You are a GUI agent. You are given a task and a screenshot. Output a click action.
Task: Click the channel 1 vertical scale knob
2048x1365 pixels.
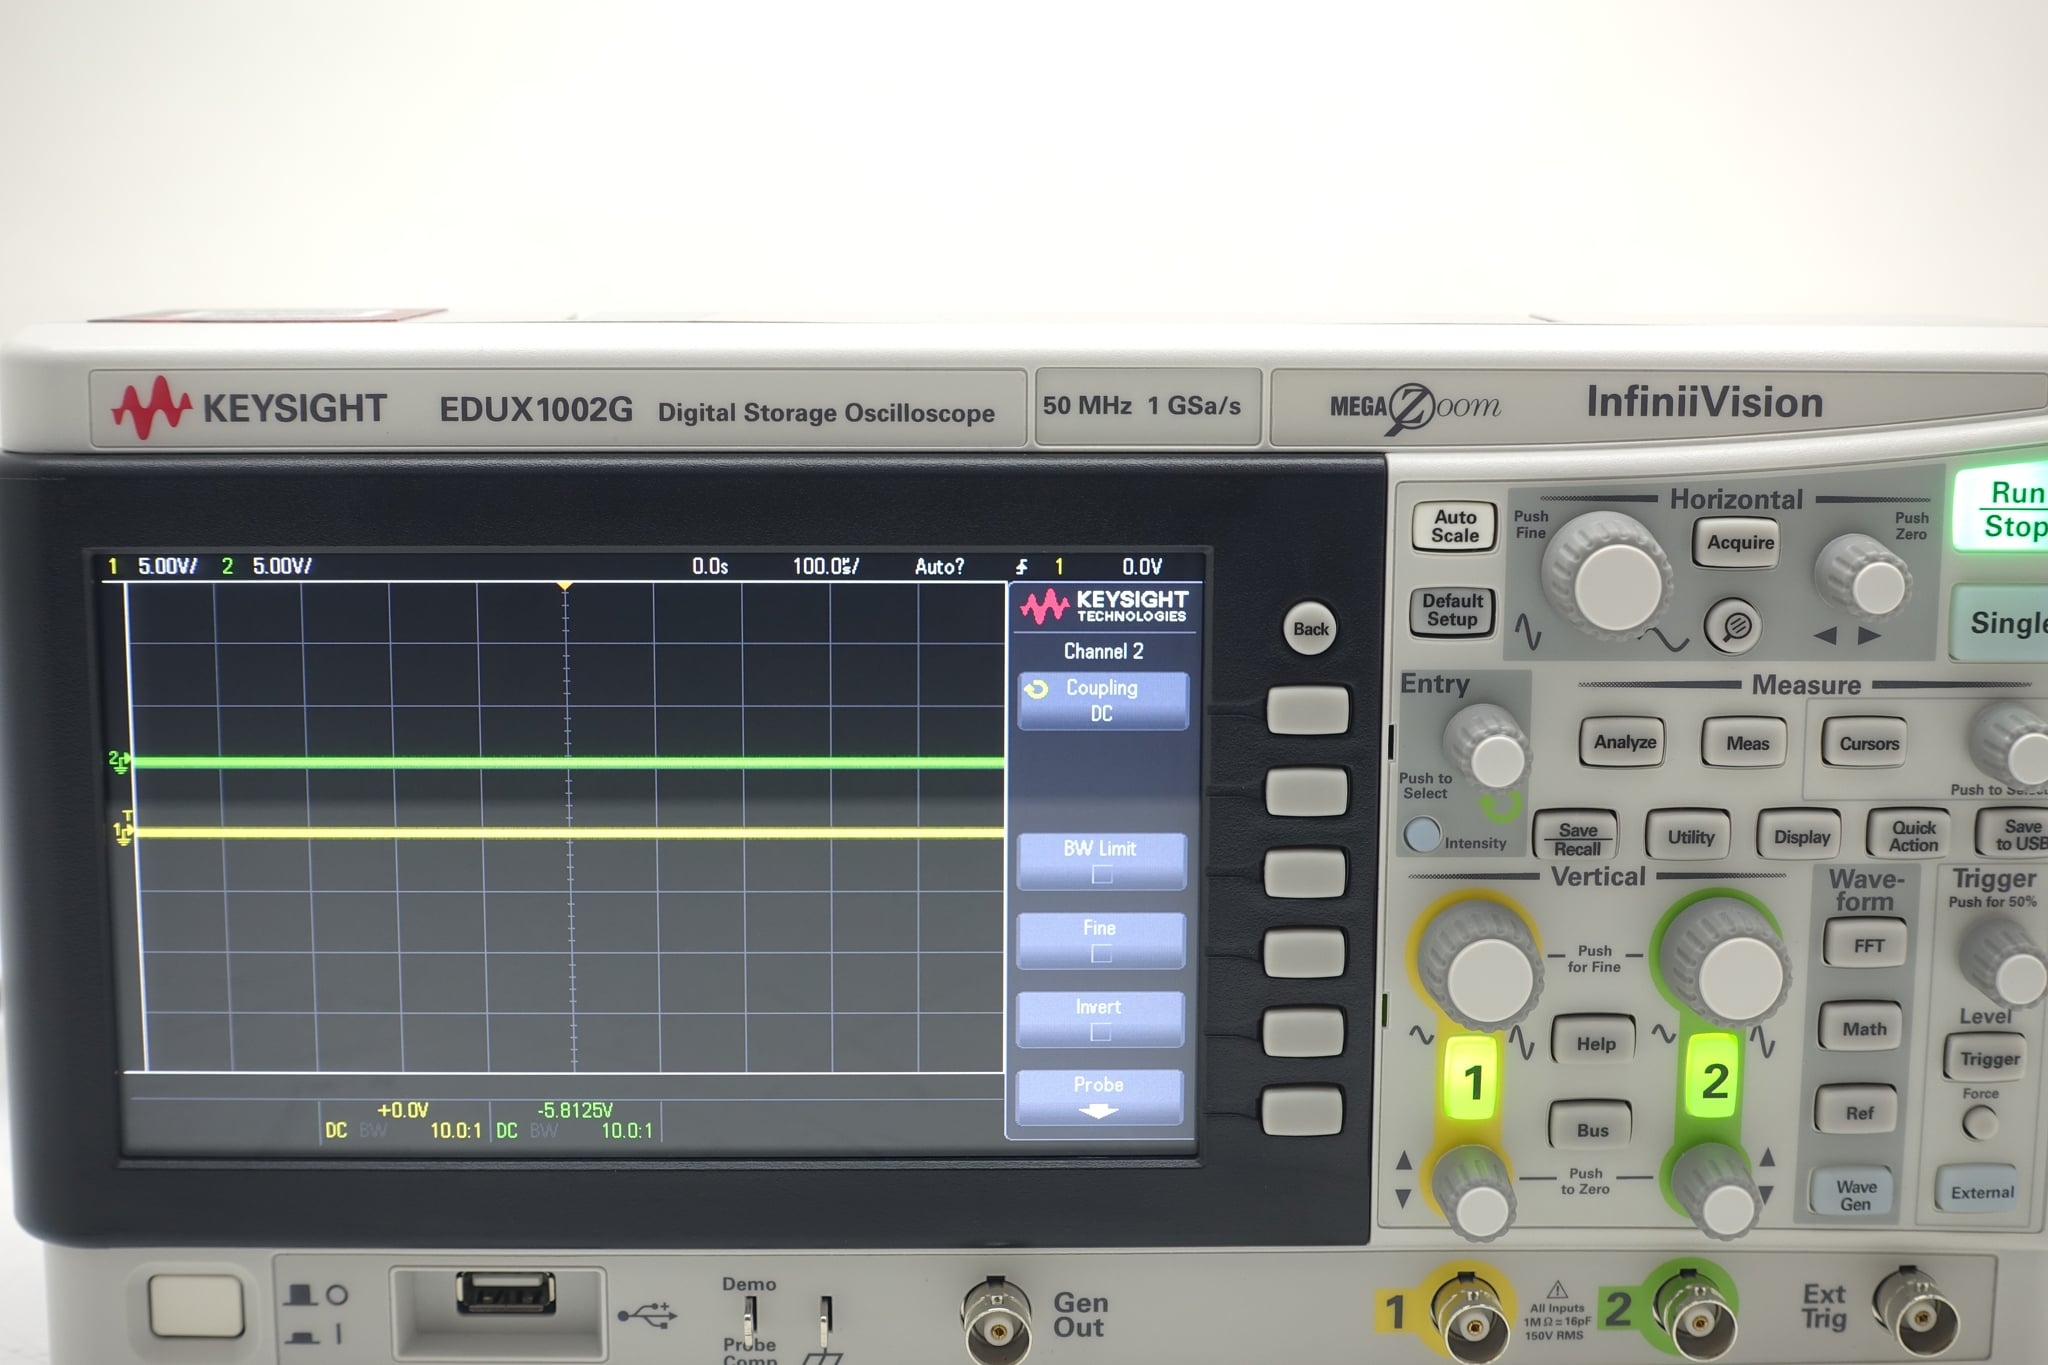(x=1482, y=965)
